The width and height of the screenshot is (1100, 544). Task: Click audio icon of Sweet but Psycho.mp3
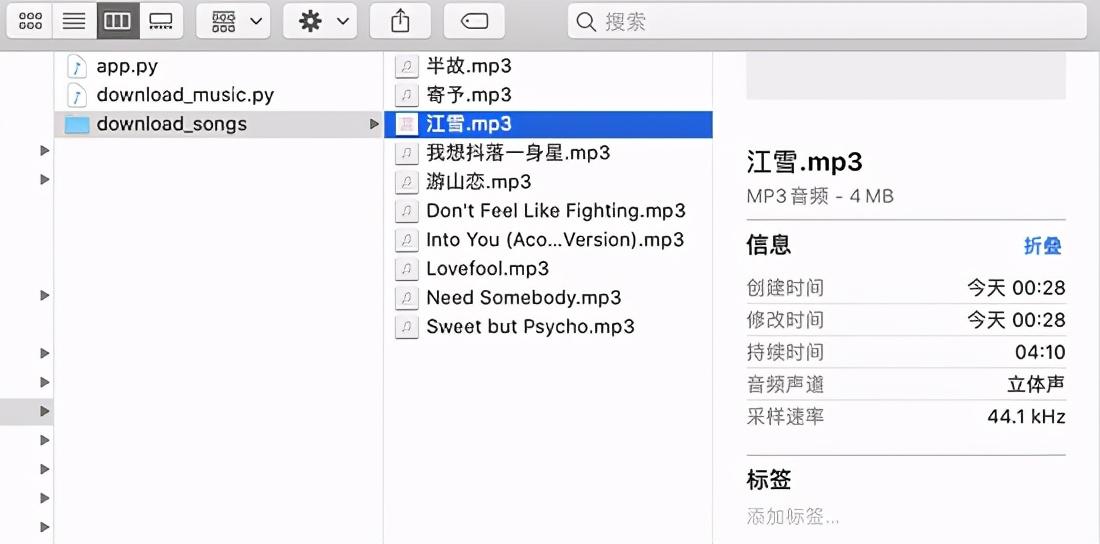tap(406, 326)
